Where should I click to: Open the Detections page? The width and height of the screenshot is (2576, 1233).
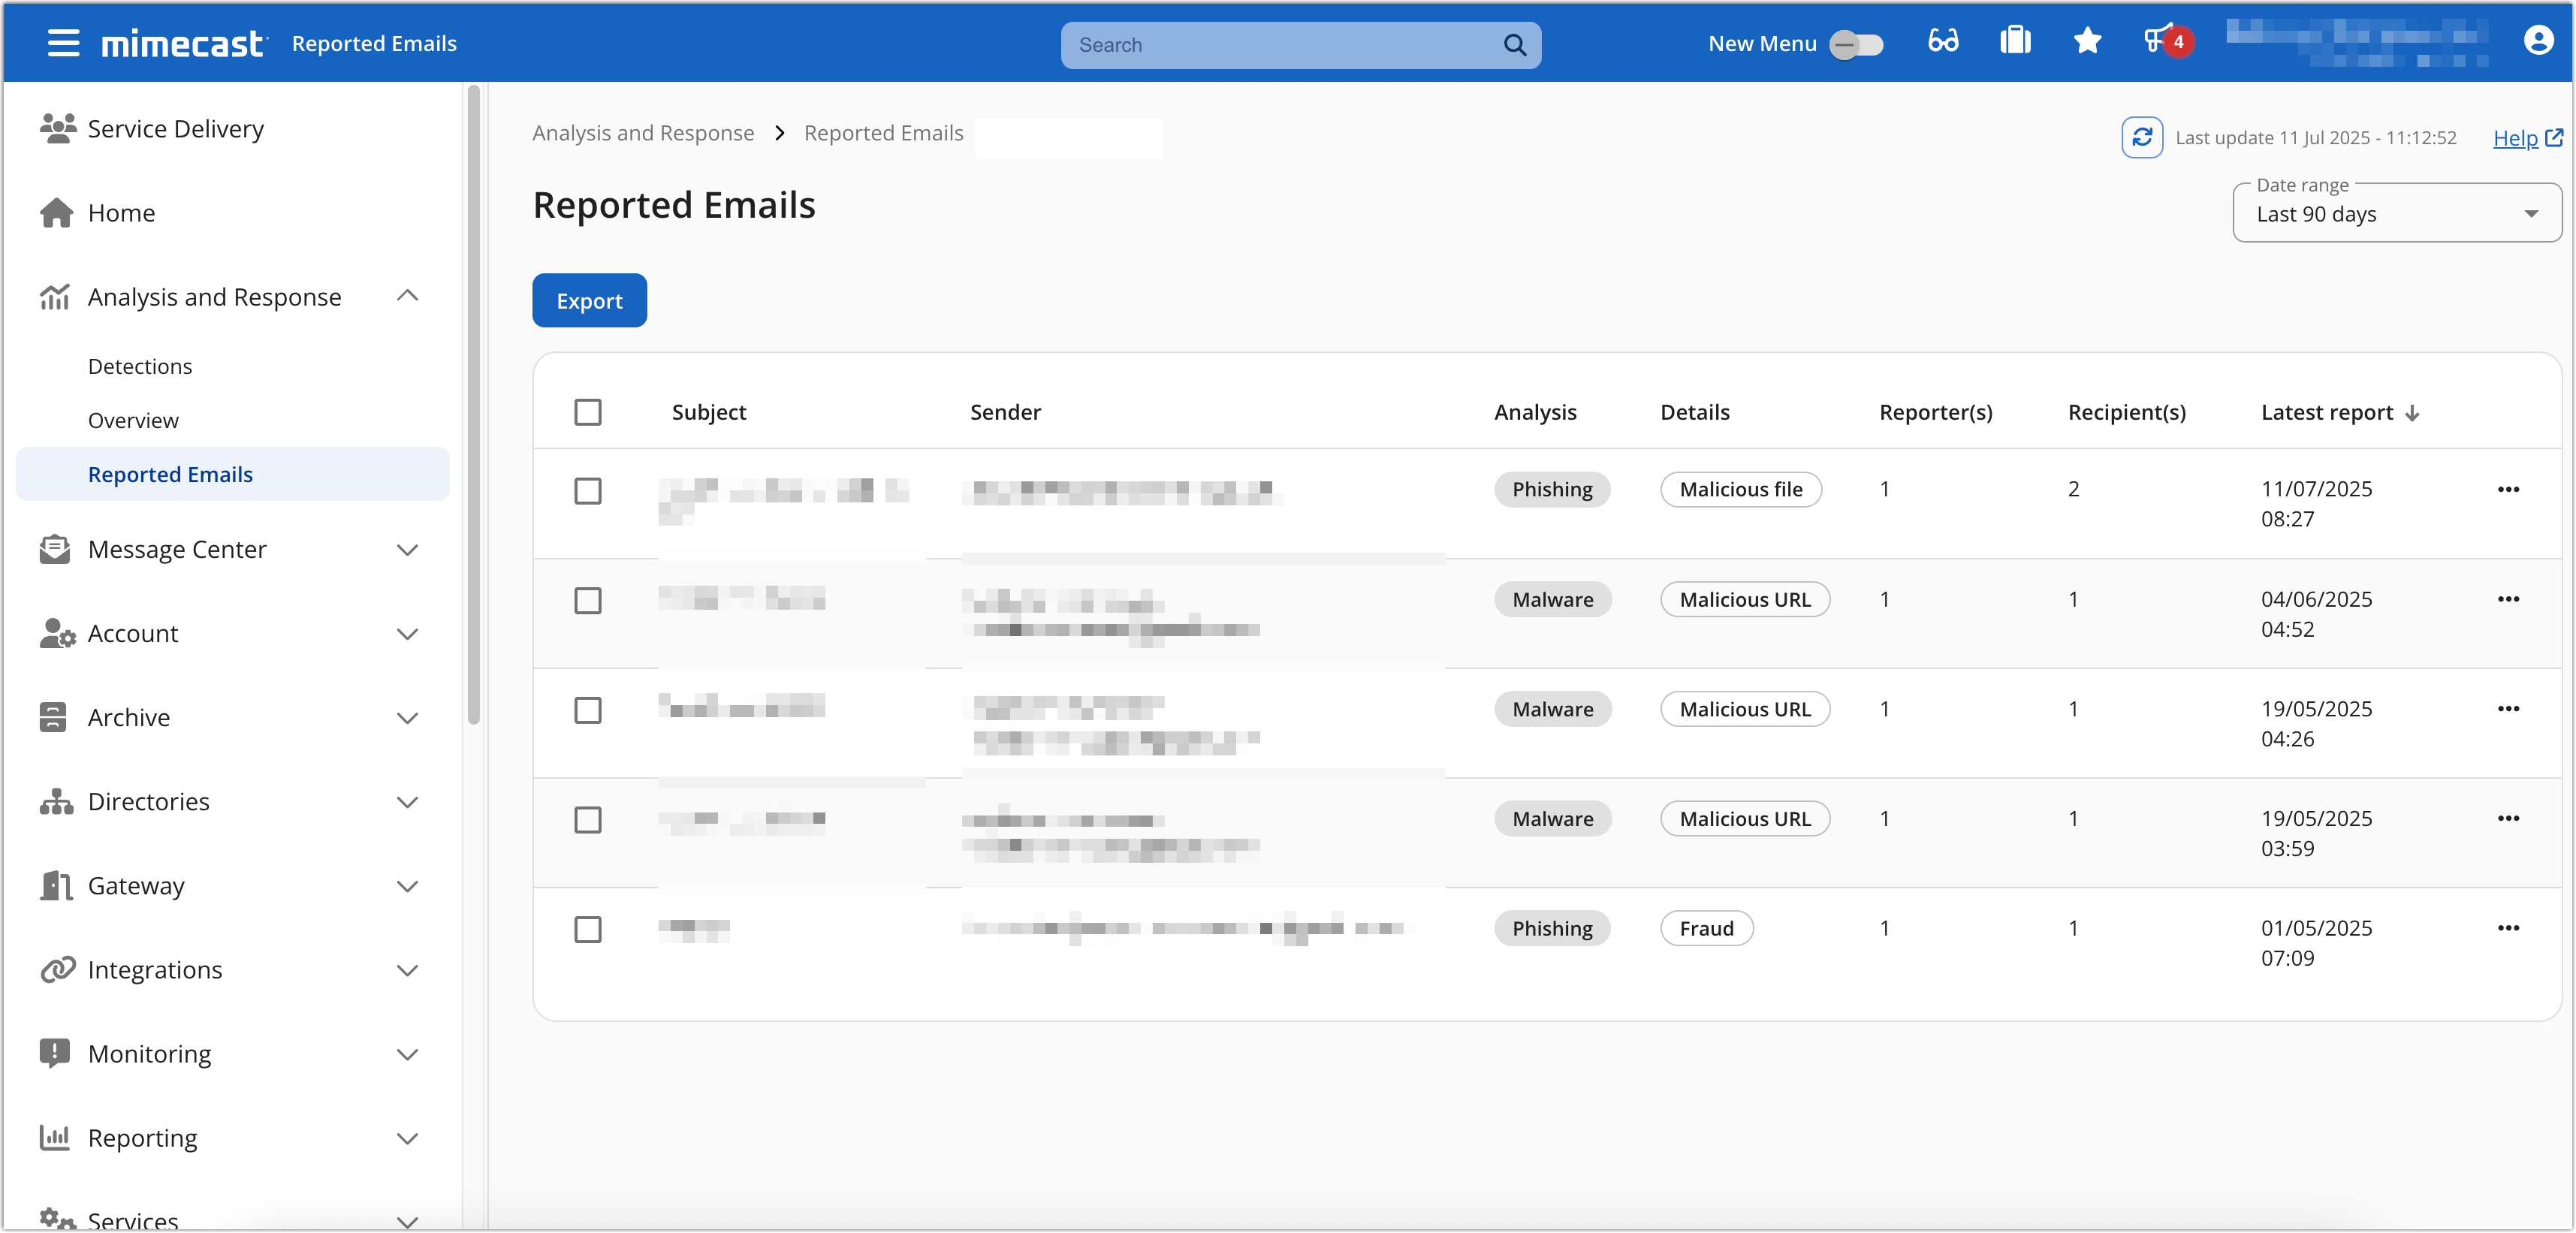140,366
